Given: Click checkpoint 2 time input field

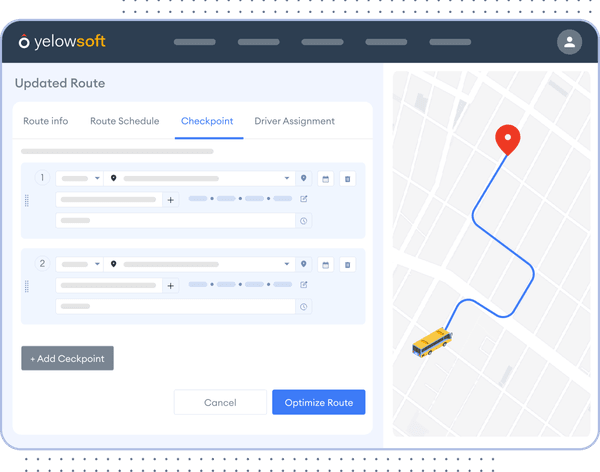Looking at the screenshot, I should (x=176, y=307).
